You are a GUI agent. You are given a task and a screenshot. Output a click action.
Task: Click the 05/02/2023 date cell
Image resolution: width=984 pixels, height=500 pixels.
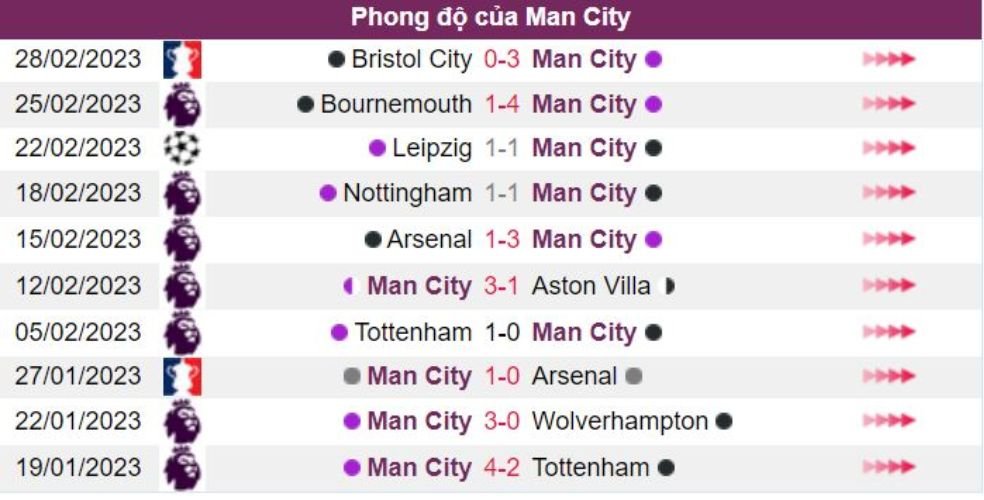(79, 332)
